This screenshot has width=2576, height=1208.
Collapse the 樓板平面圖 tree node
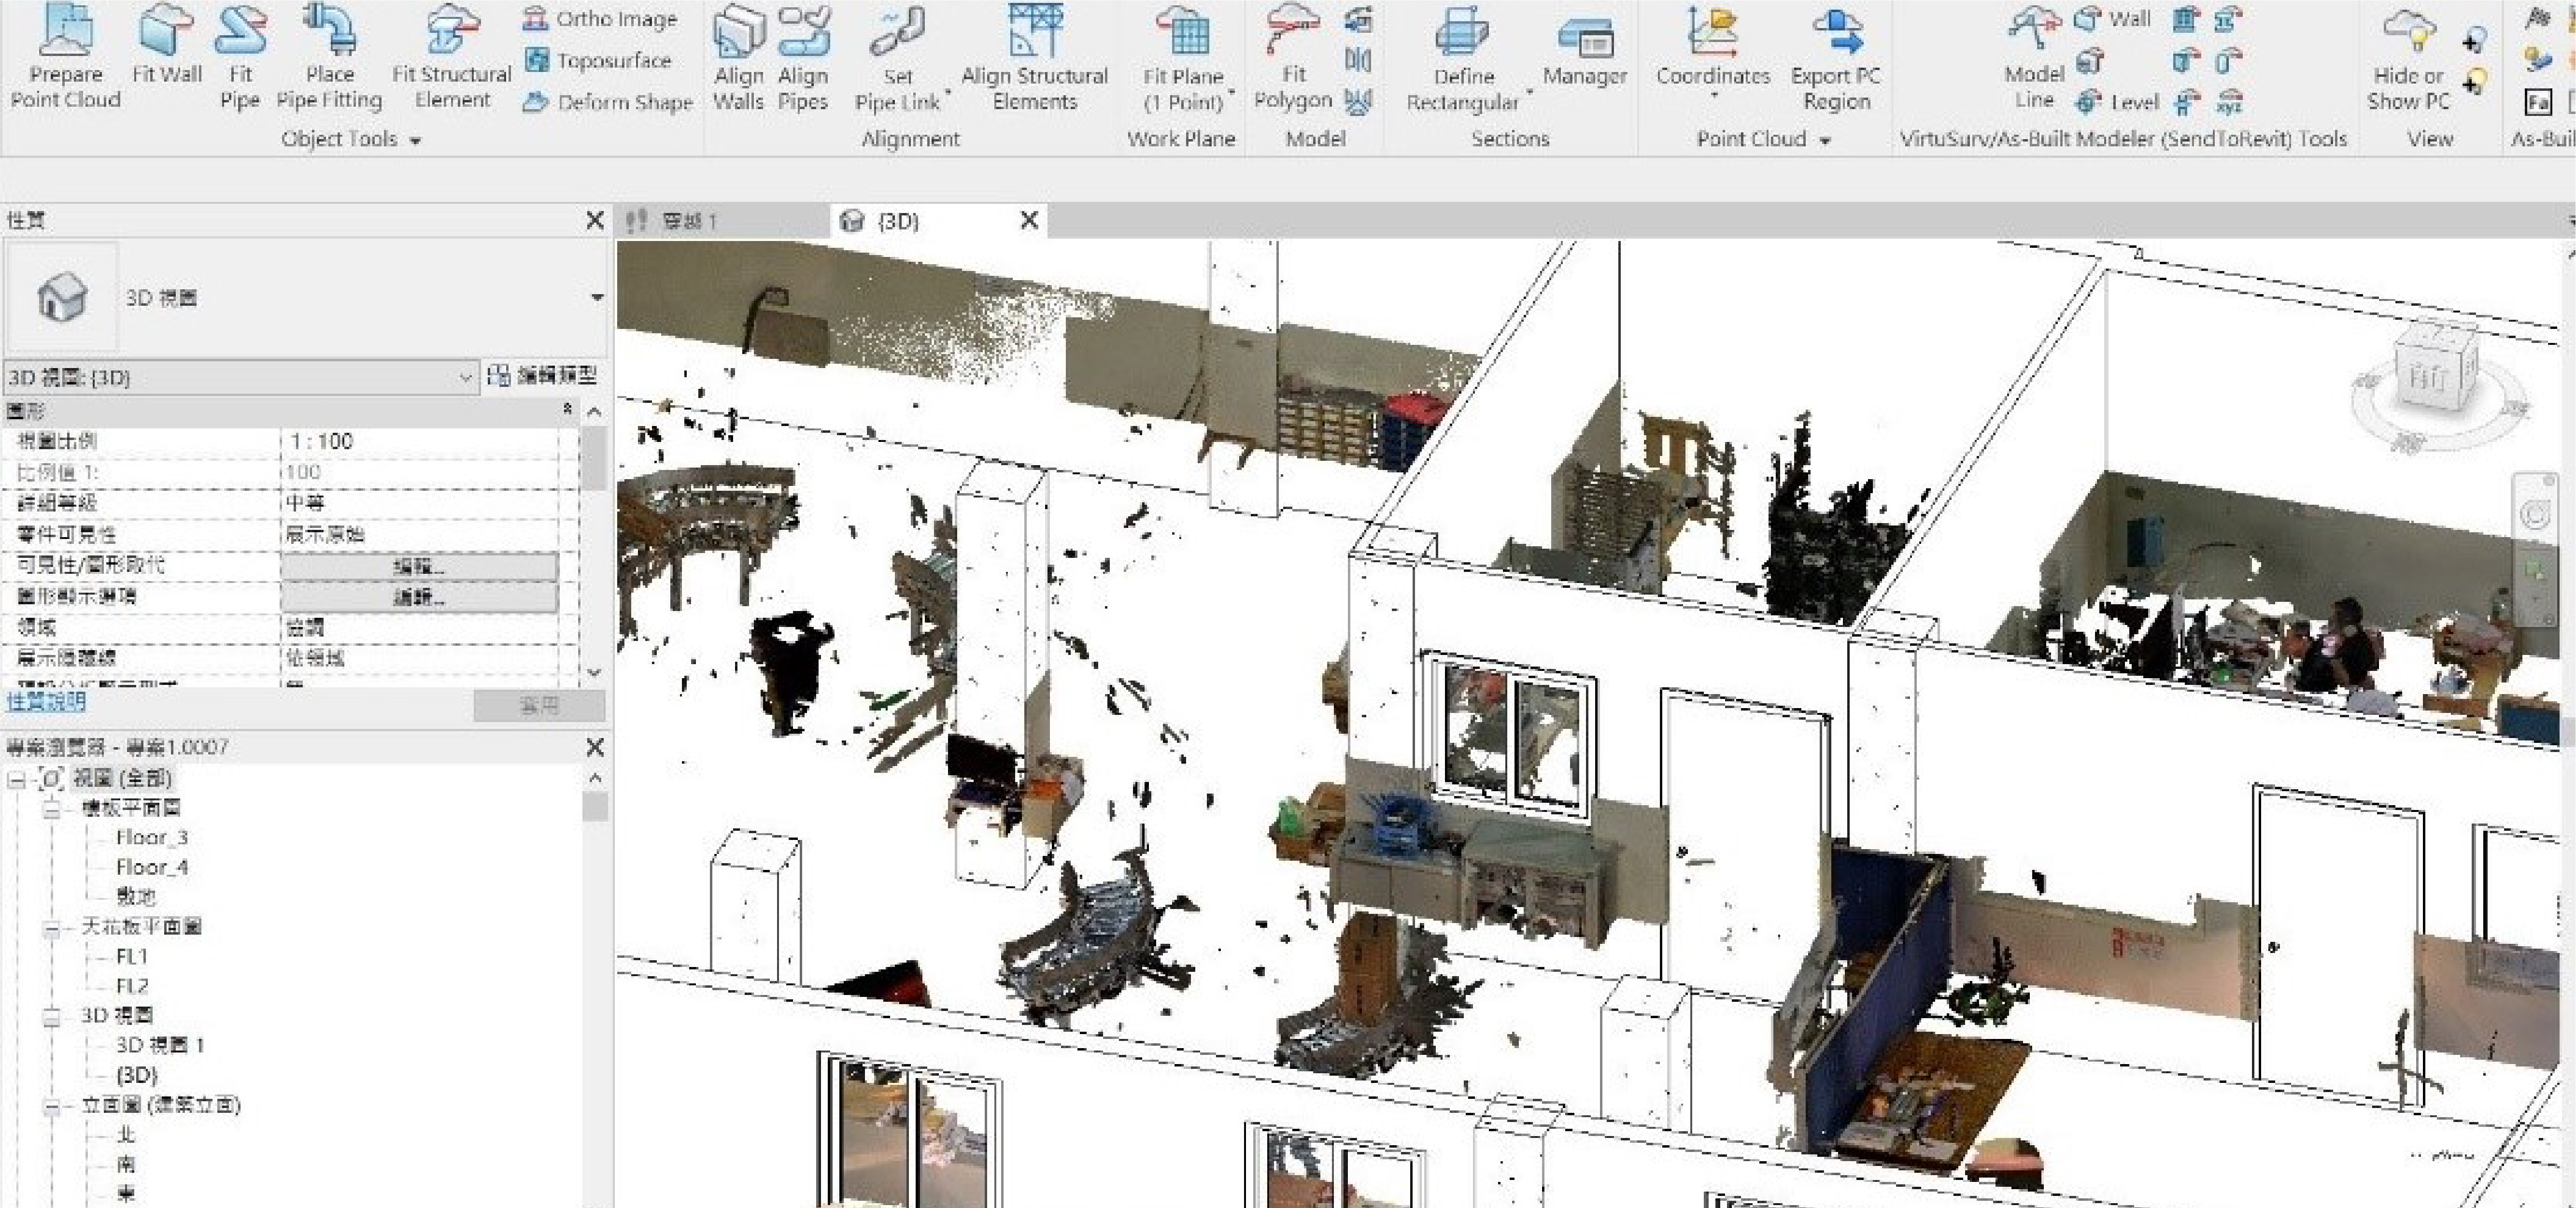[x=52, y=808]
